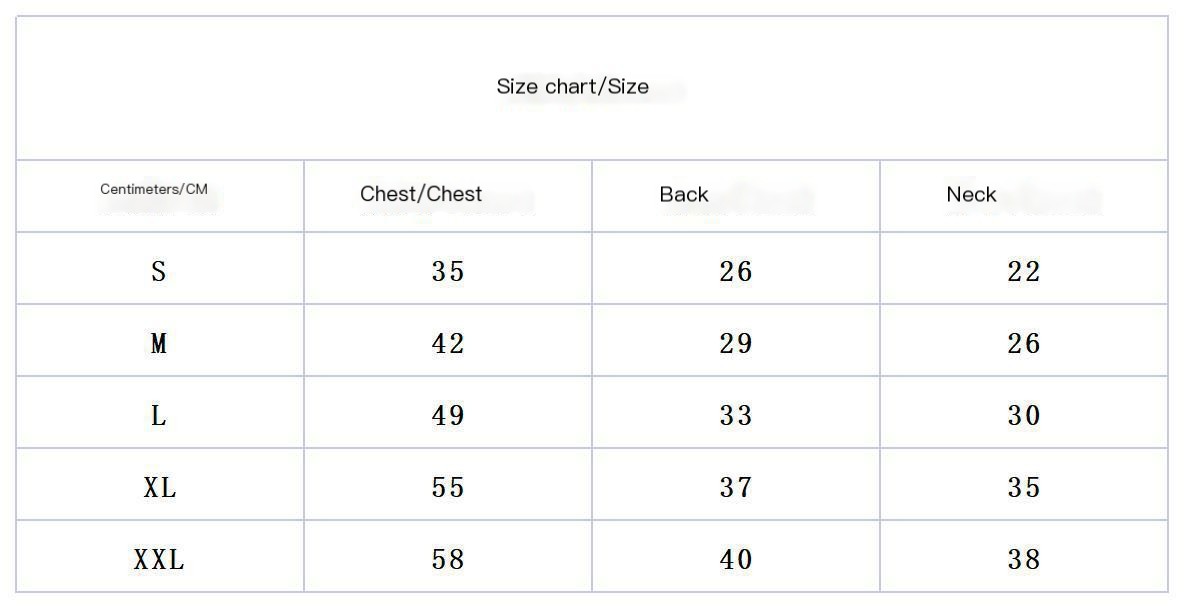This screenshot has height=608, width=1184.
Task: Select neck value 38 for size XXL
Action: tap(1024, 560)
